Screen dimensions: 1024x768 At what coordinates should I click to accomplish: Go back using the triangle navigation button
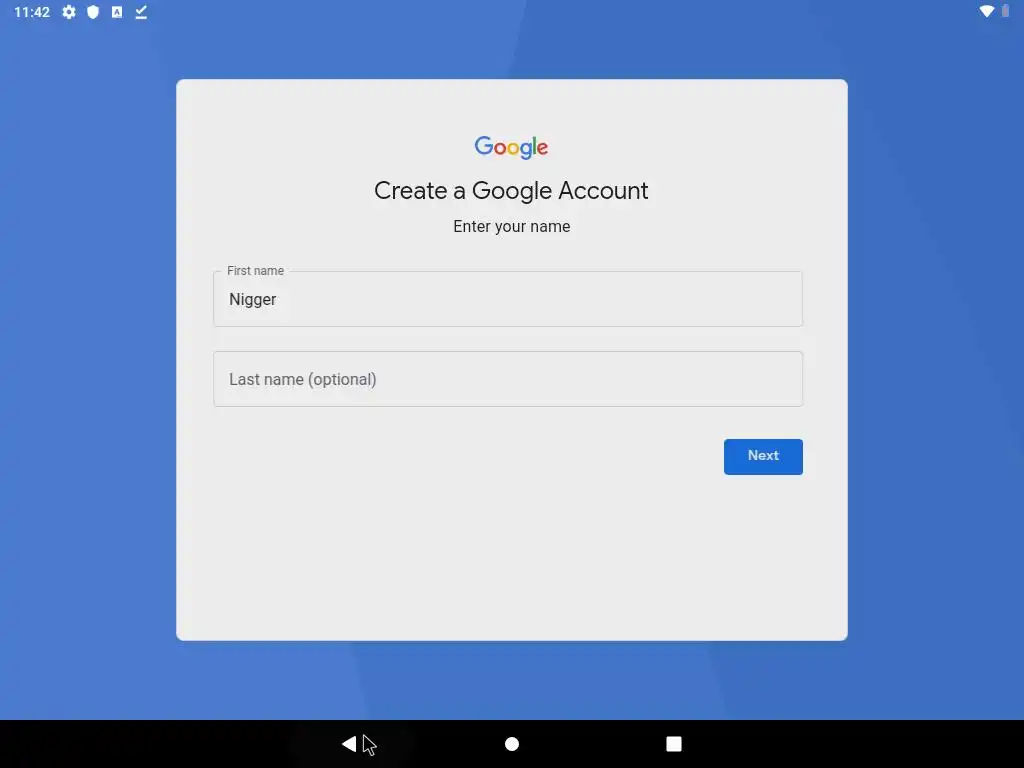(x=349, y=744)
